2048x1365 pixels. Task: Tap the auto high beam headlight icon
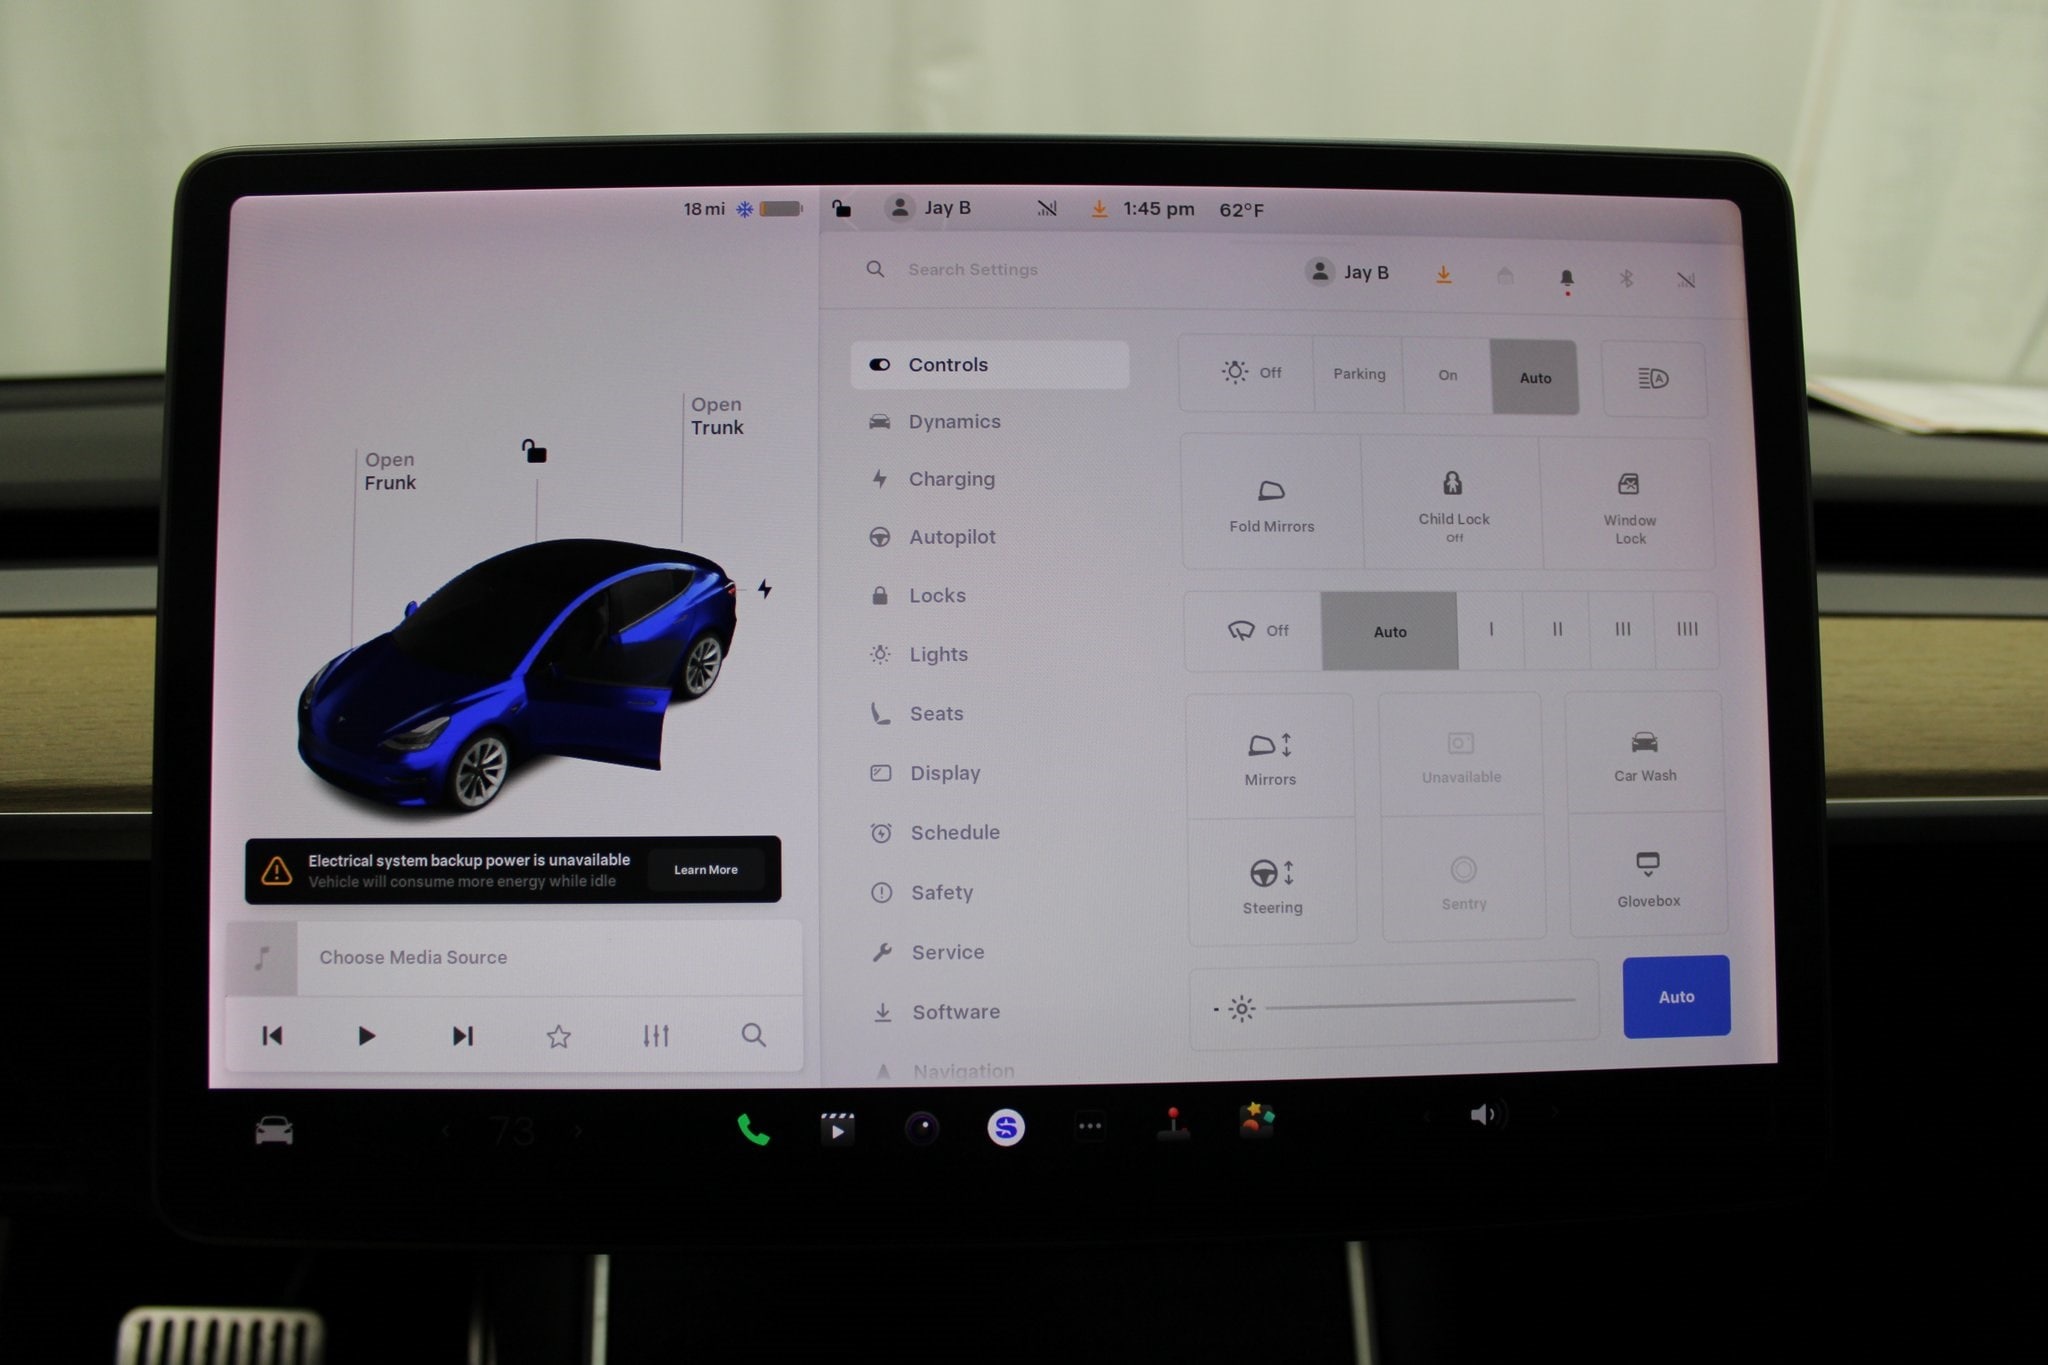(1653, 379)
